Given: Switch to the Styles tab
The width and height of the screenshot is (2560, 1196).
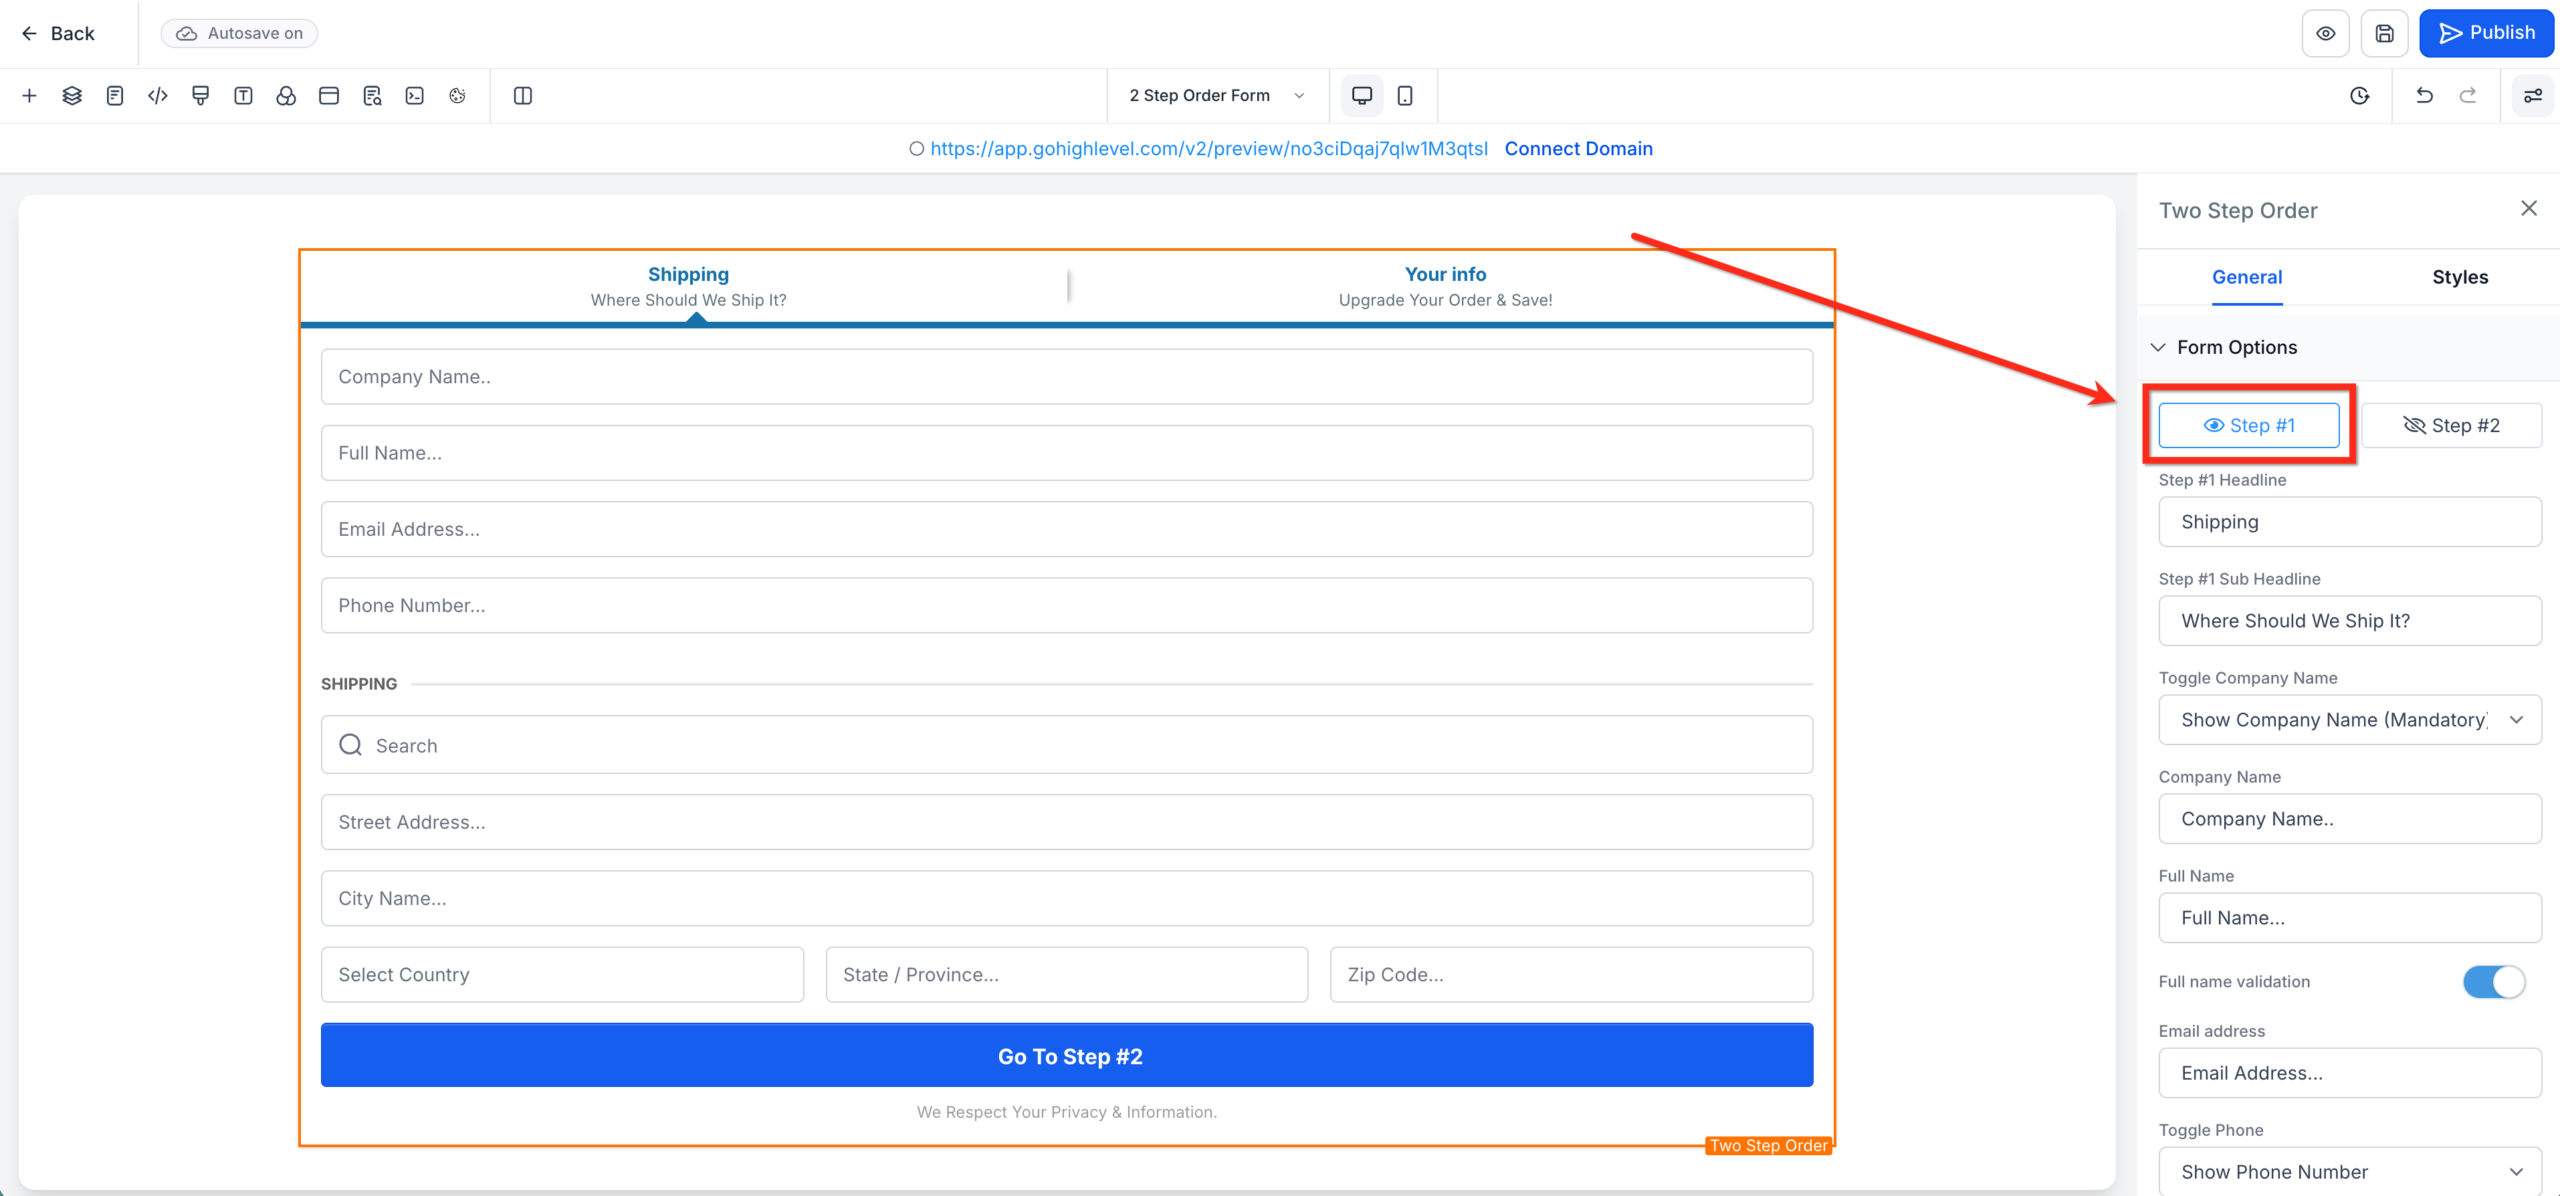Looking at the screenshot, I should click(x=2461, y=277).
